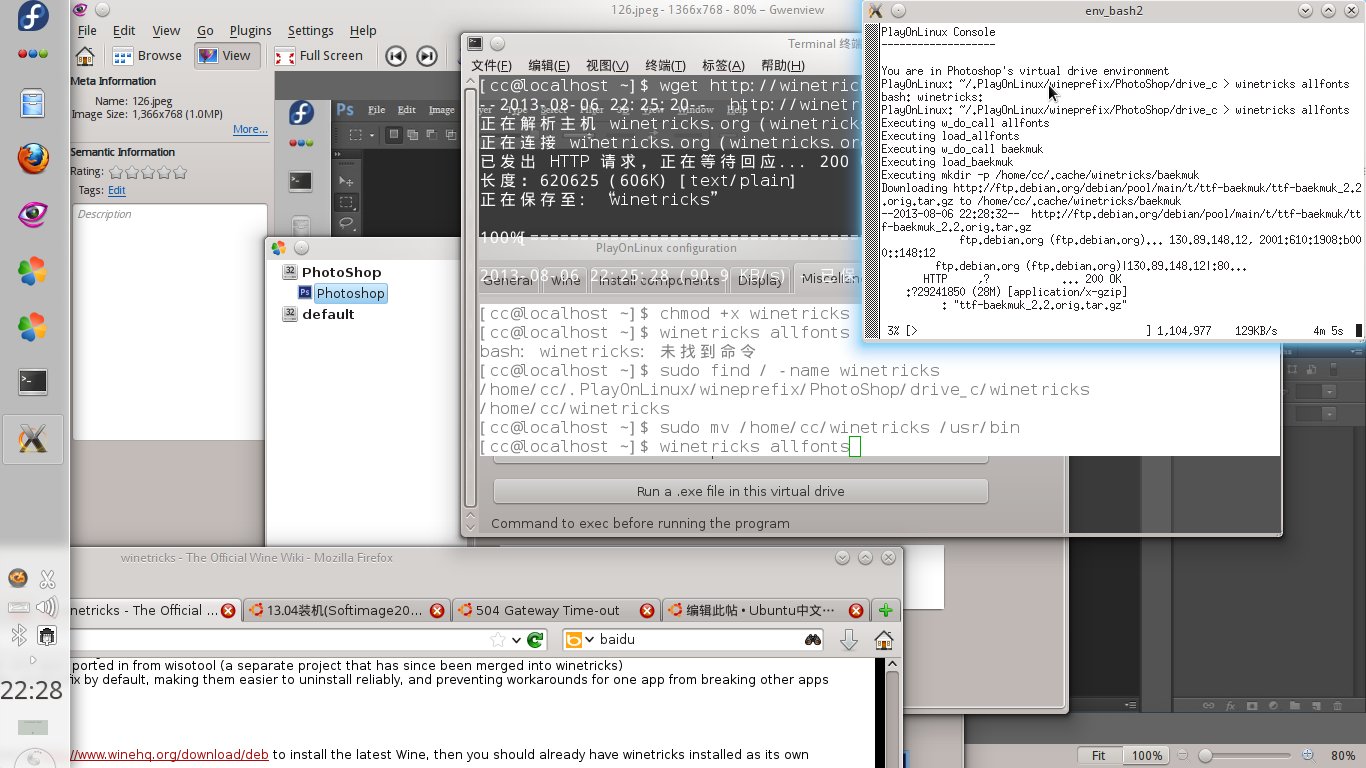
Task: Open the winehq.org/download/deb link
Action: coord(169,755)
